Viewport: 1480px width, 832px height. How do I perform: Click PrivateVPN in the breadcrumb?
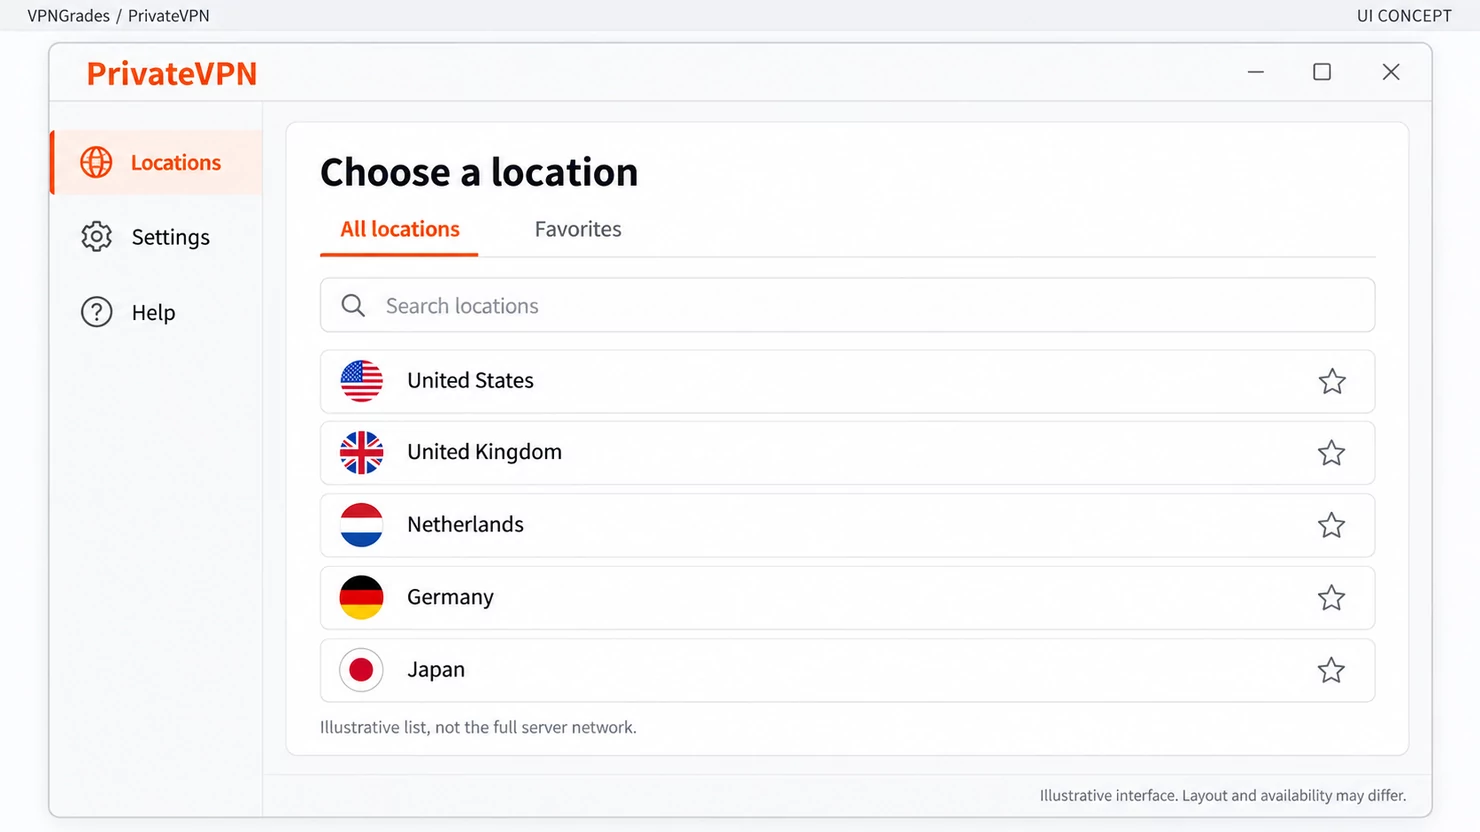[x=169, y=15]
